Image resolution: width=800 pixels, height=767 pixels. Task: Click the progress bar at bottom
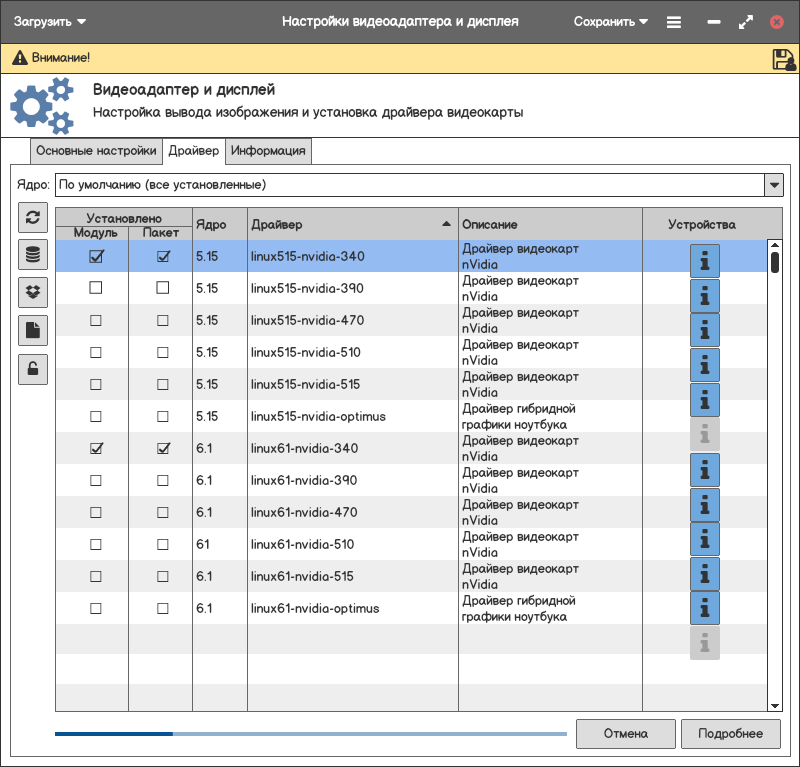[x=310, y=733]
